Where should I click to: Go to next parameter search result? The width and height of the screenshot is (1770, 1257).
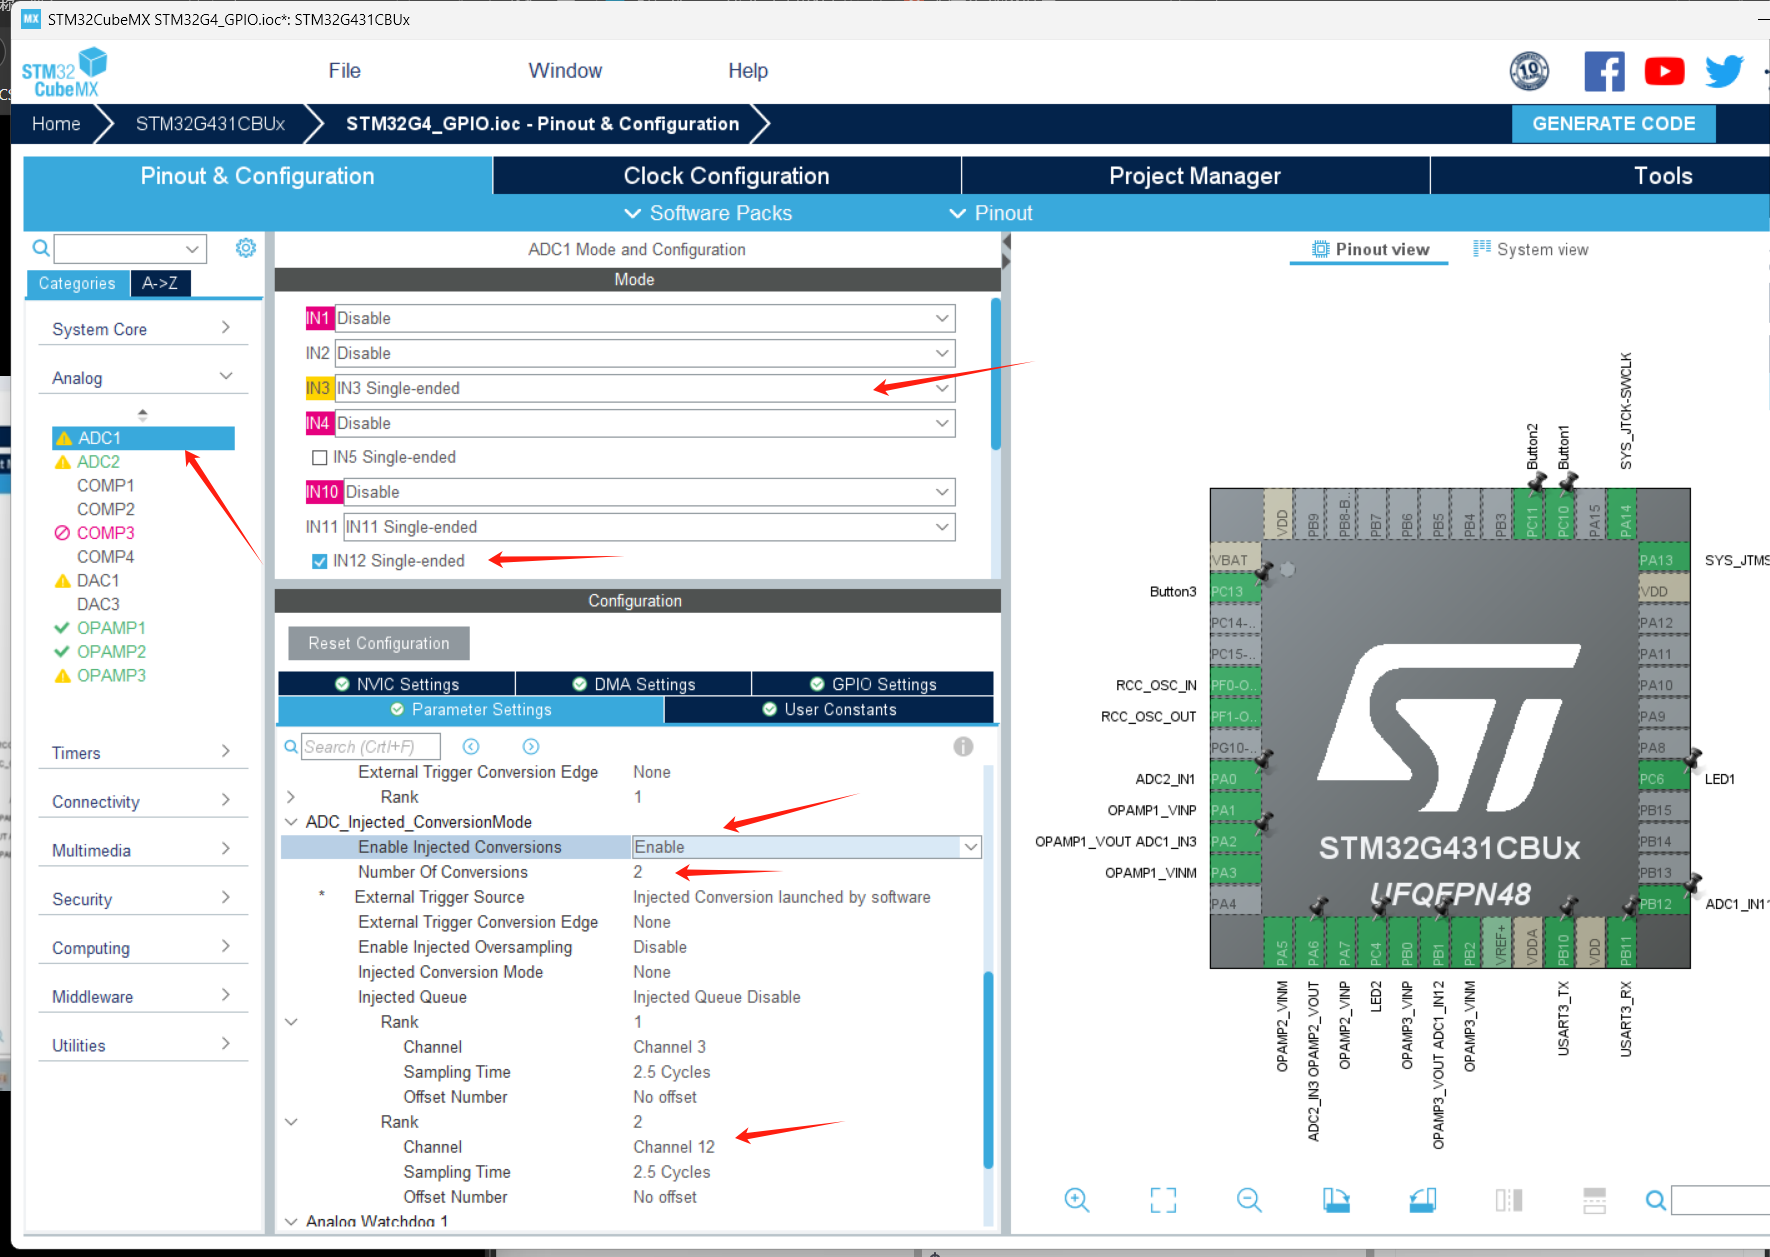[531, 746]
